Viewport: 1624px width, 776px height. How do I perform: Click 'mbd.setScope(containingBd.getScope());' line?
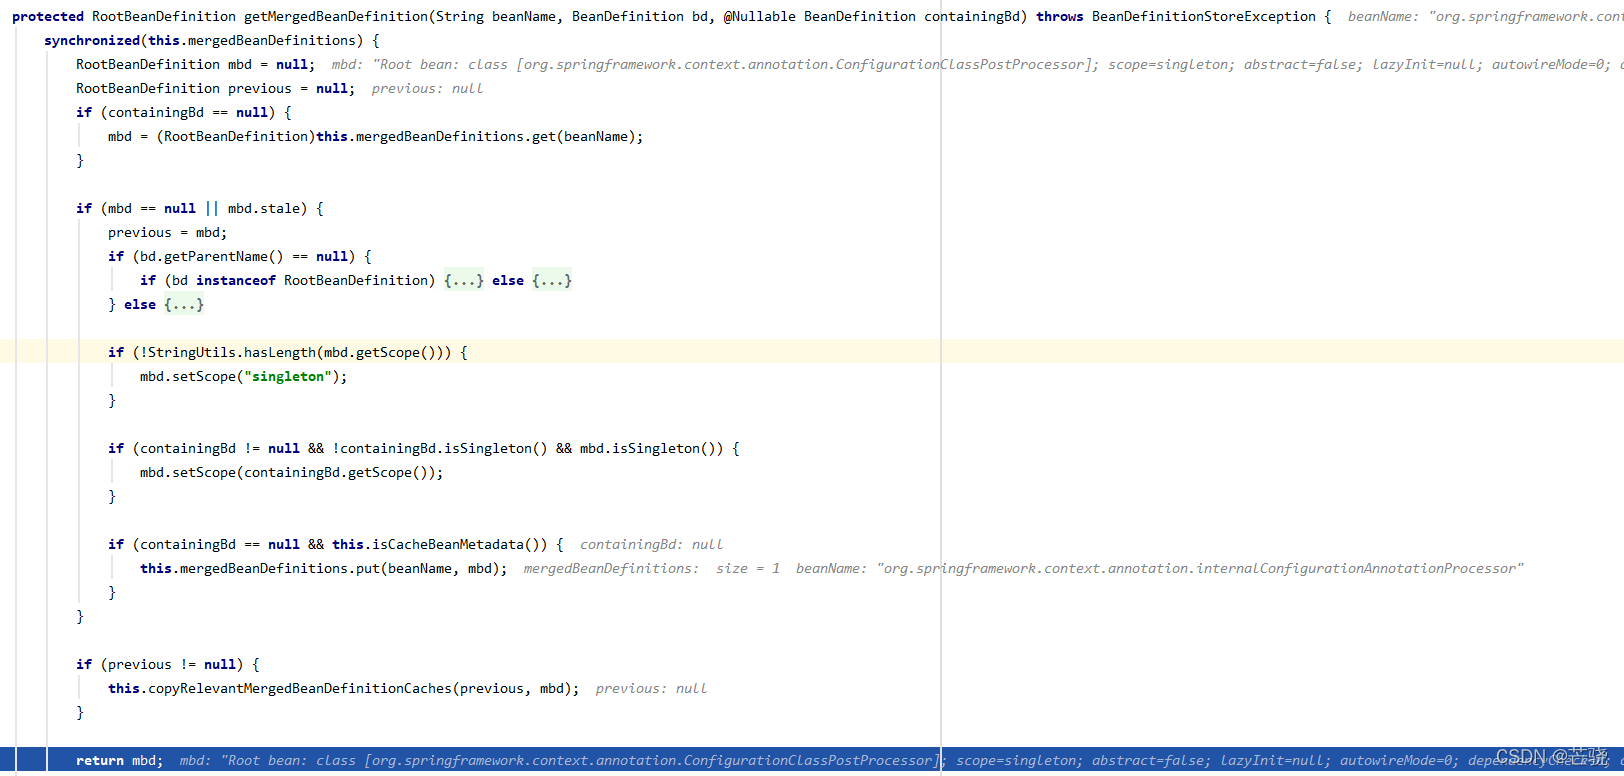point(292,473)
